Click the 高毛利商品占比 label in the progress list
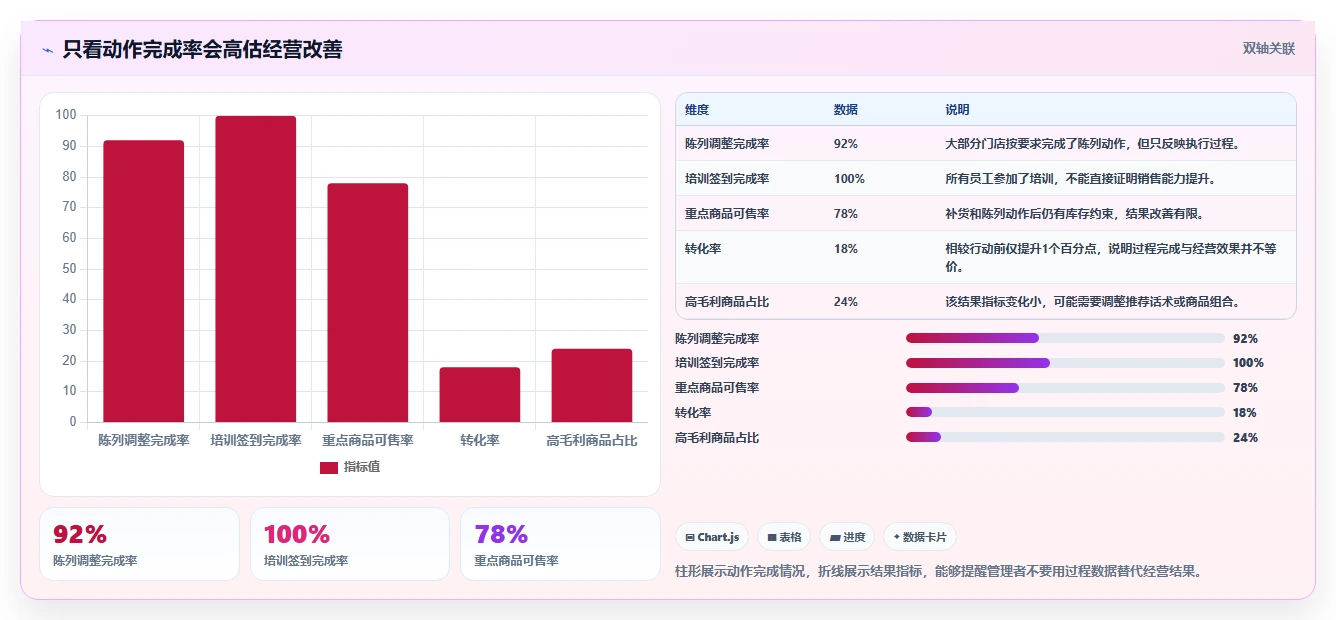1336x620 pixels. click(717, 438)
